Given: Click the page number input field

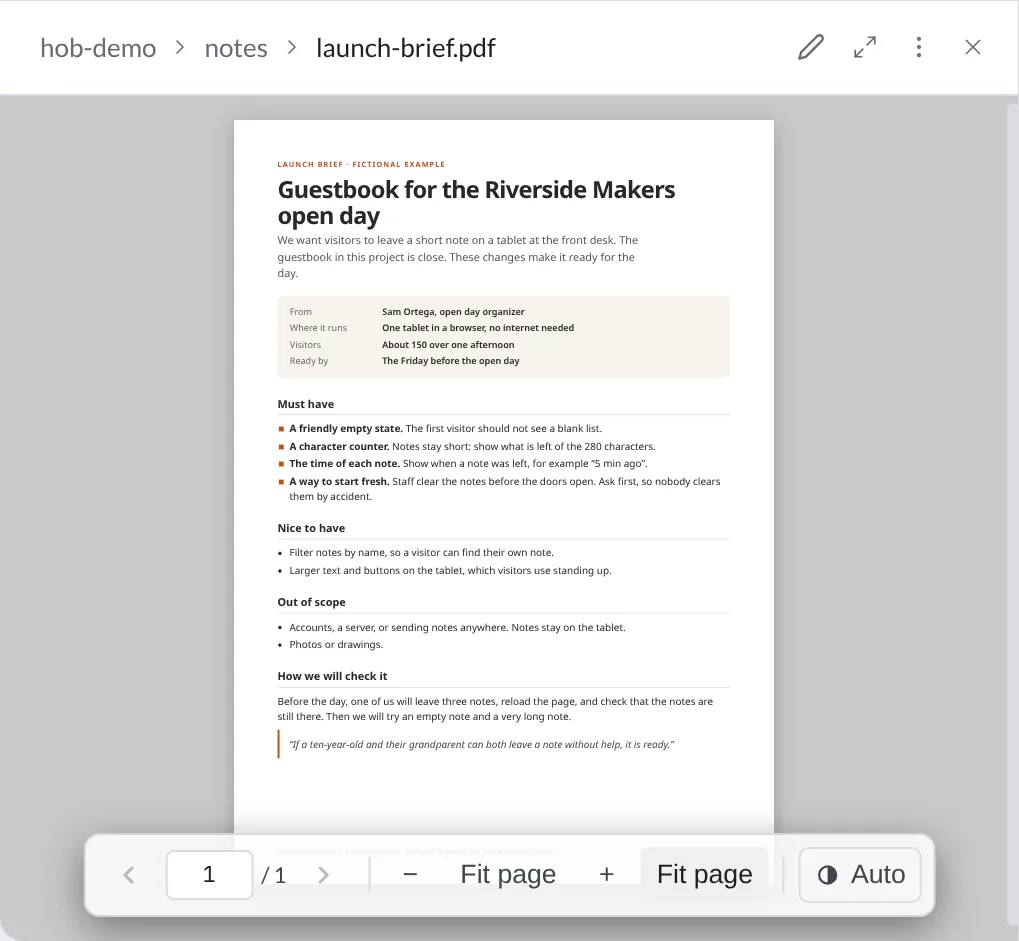Looking at the screenshot, I should tap(209, 875).
